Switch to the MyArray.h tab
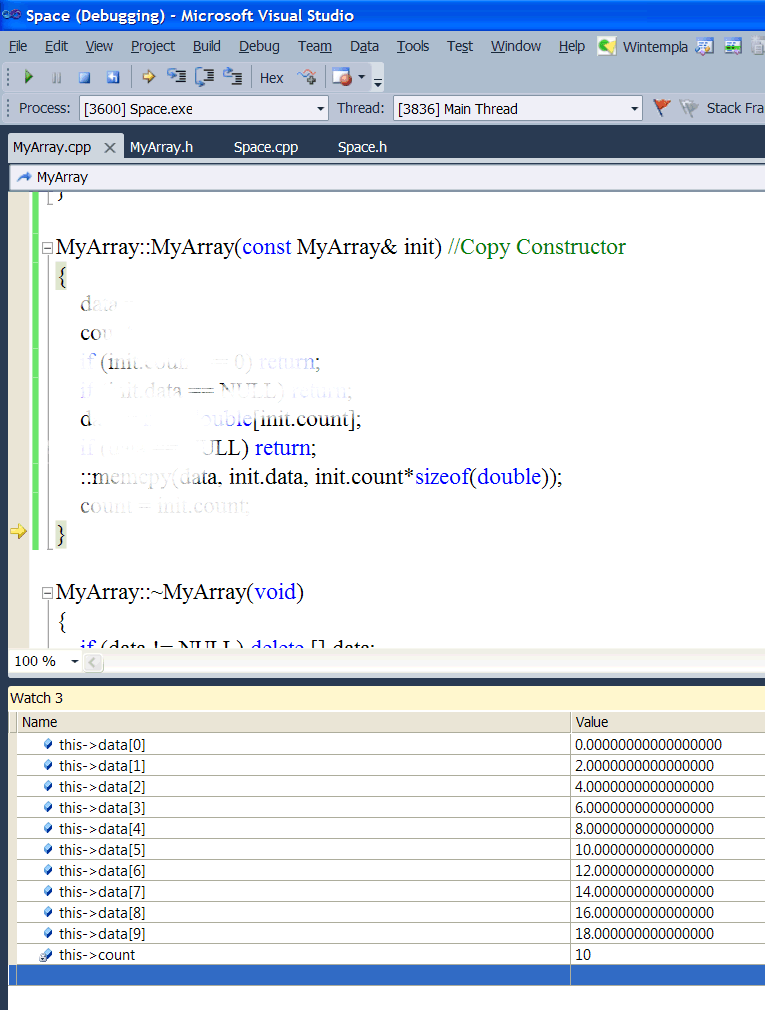The width and height of the screenshot is (765, 1010). (x=162, y=147)
